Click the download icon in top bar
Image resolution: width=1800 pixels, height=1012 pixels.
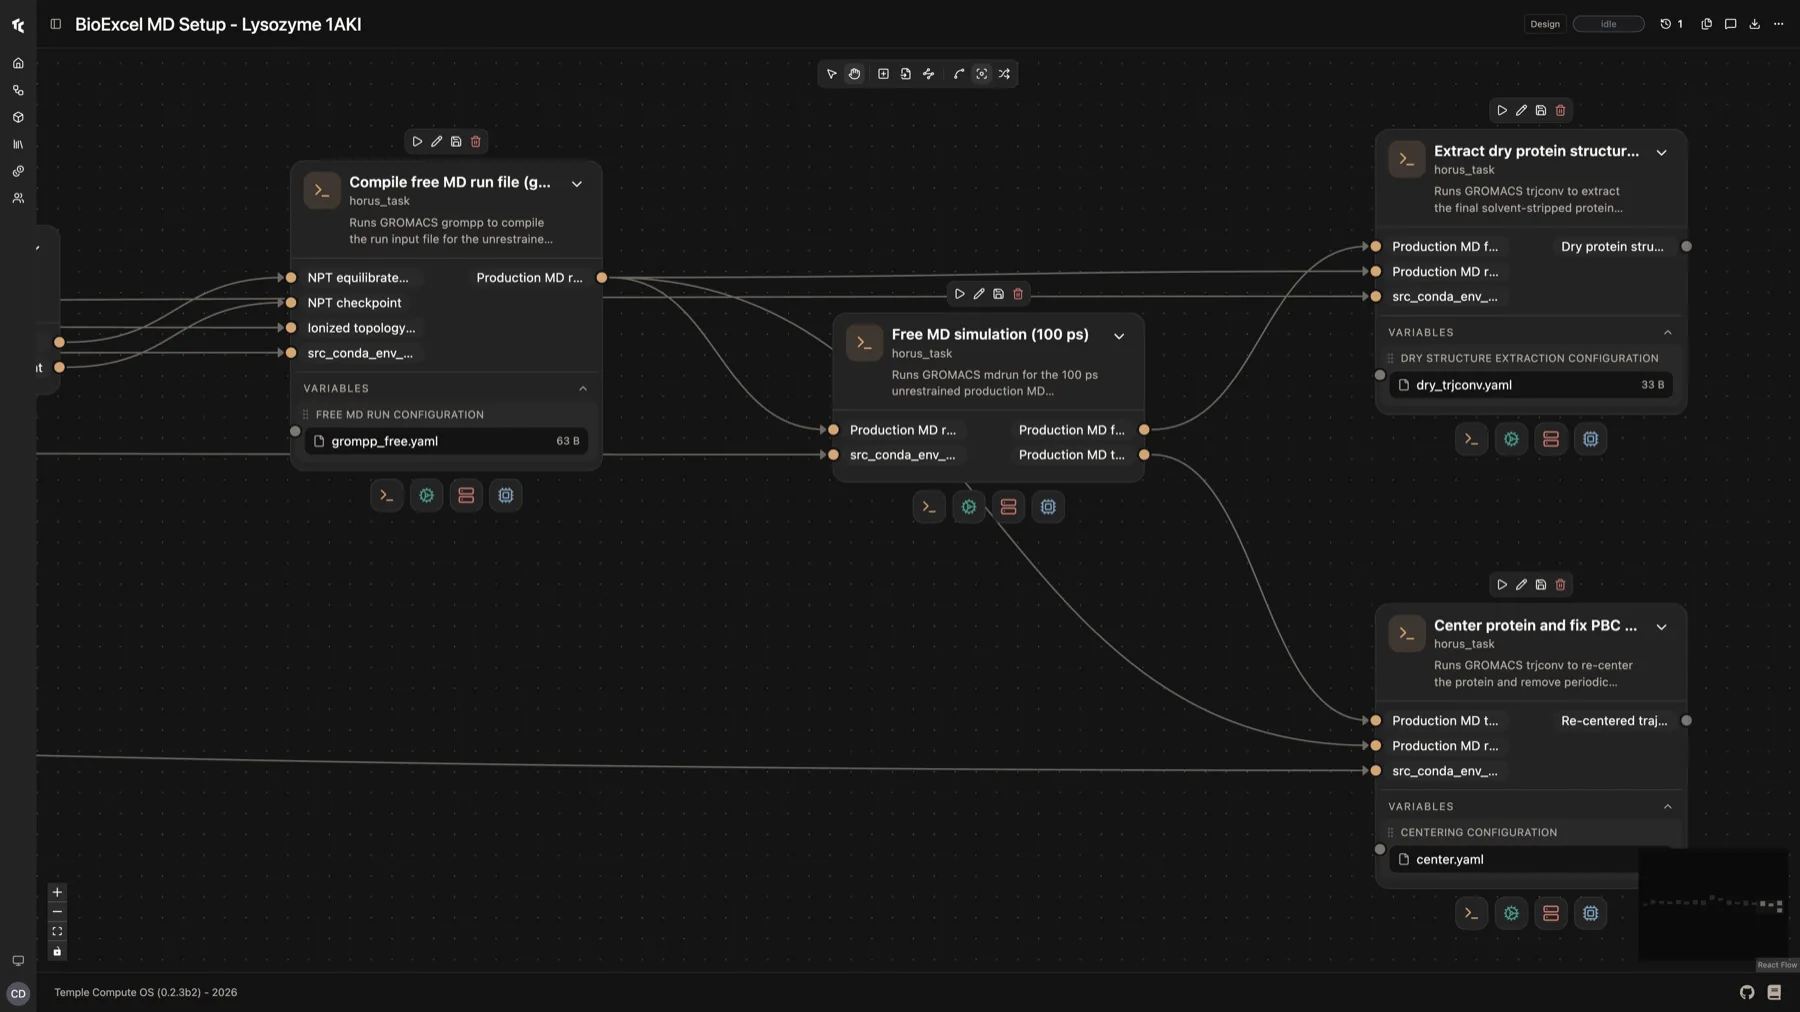[x=1754, y=24]
